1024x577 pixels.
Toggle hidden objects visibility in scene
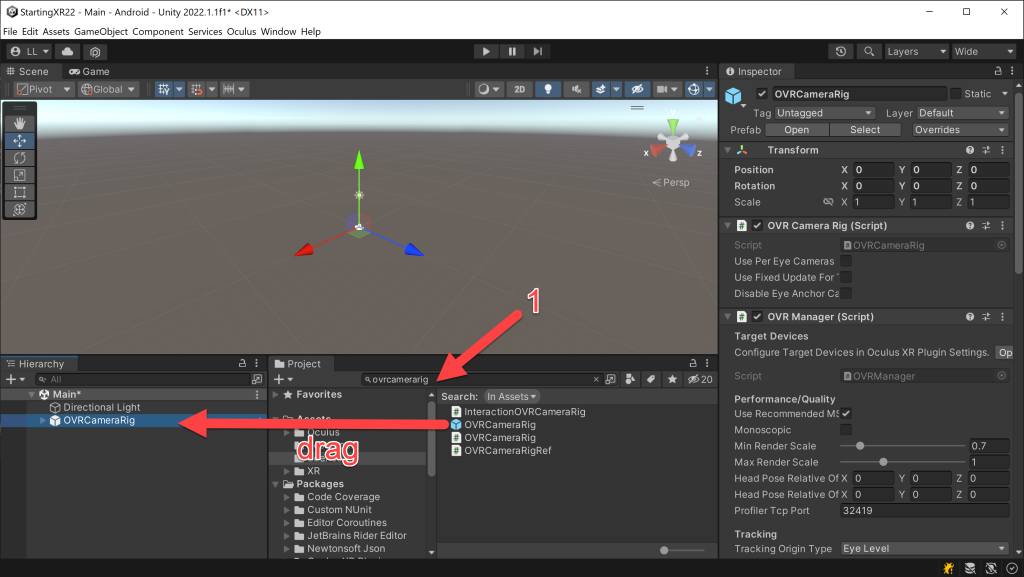click(x=637, y=89)
